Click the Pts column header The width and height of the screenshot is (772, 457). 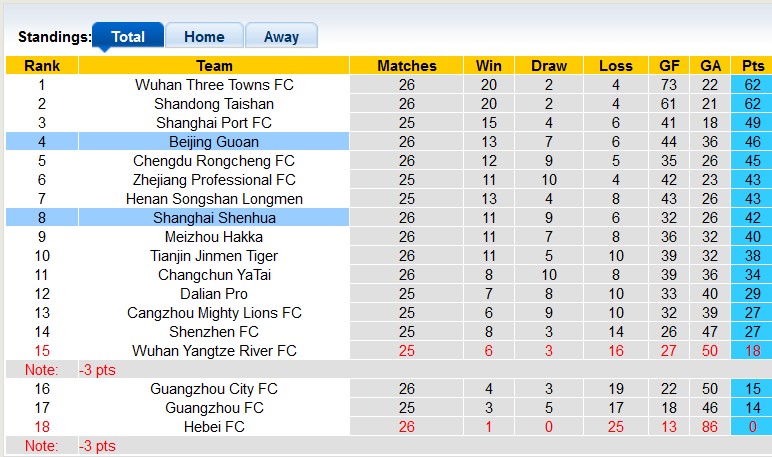pos(752,66)
